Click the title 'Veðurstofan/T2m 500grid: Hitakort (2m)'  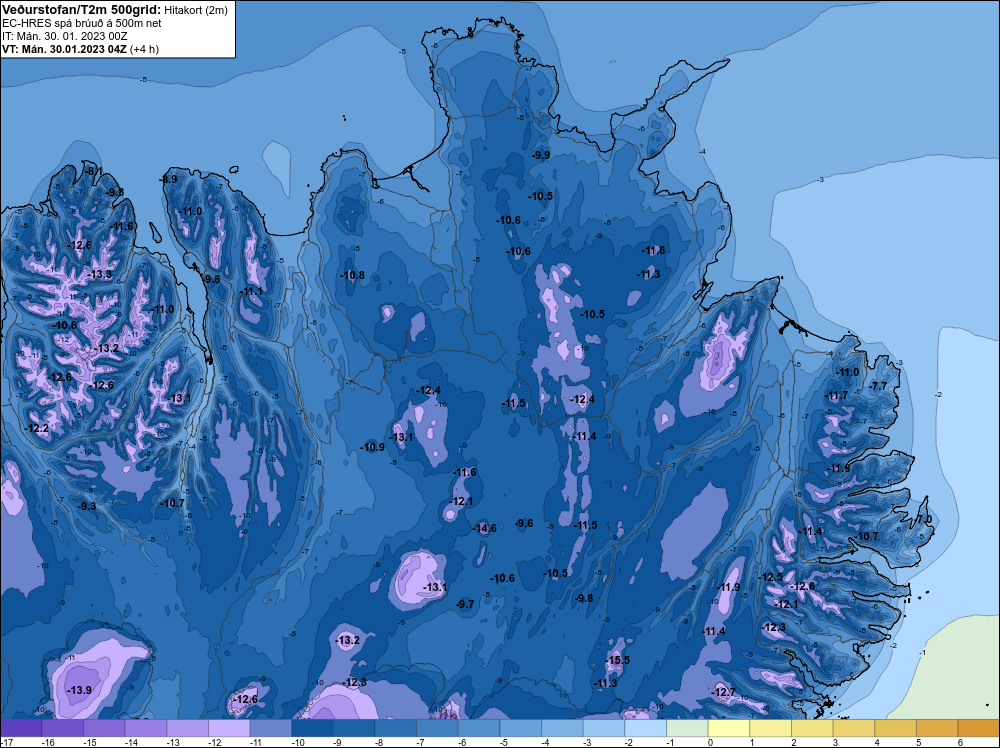(x=115, y=9)
